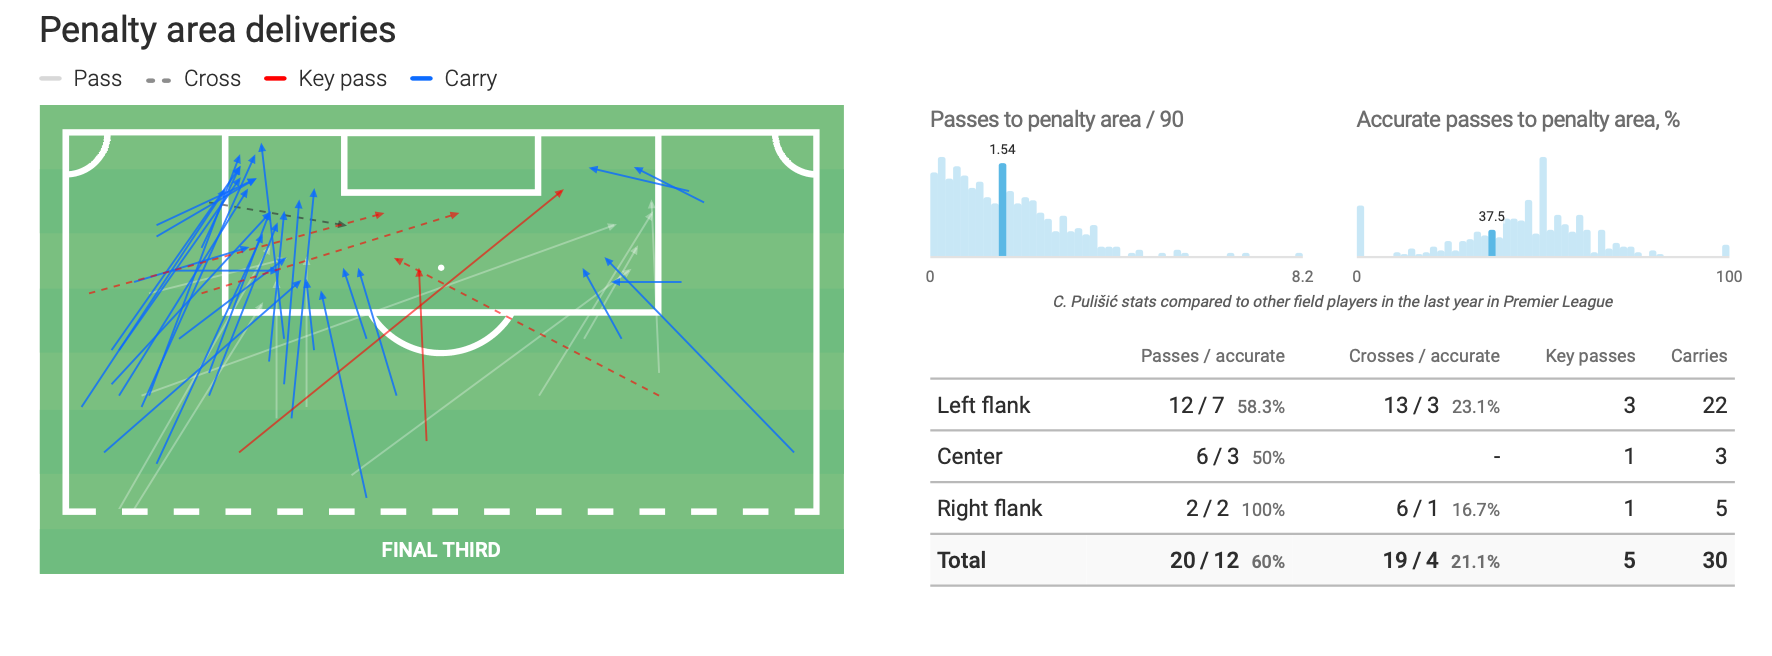Image resolution: width=1772 pixels, height=656 pixels.
Task: Click the "FINAL THIRD" pitch label
Action: coord(441,550)
